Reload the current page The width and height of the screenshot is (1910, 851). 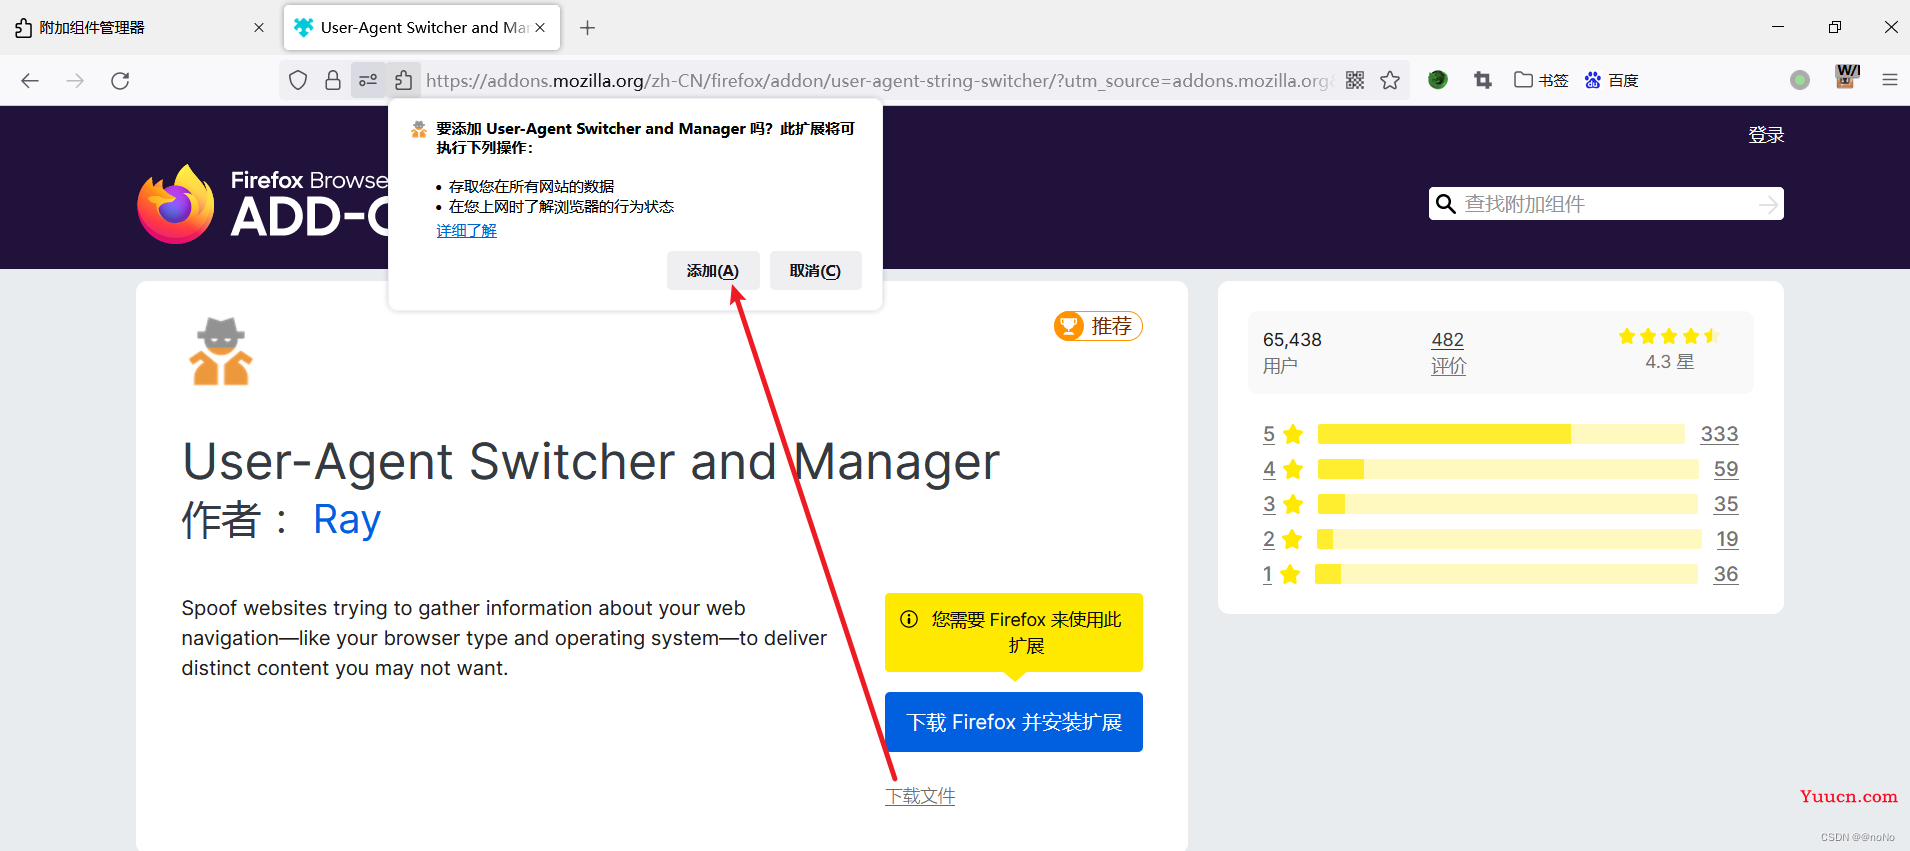pos(120,81)
